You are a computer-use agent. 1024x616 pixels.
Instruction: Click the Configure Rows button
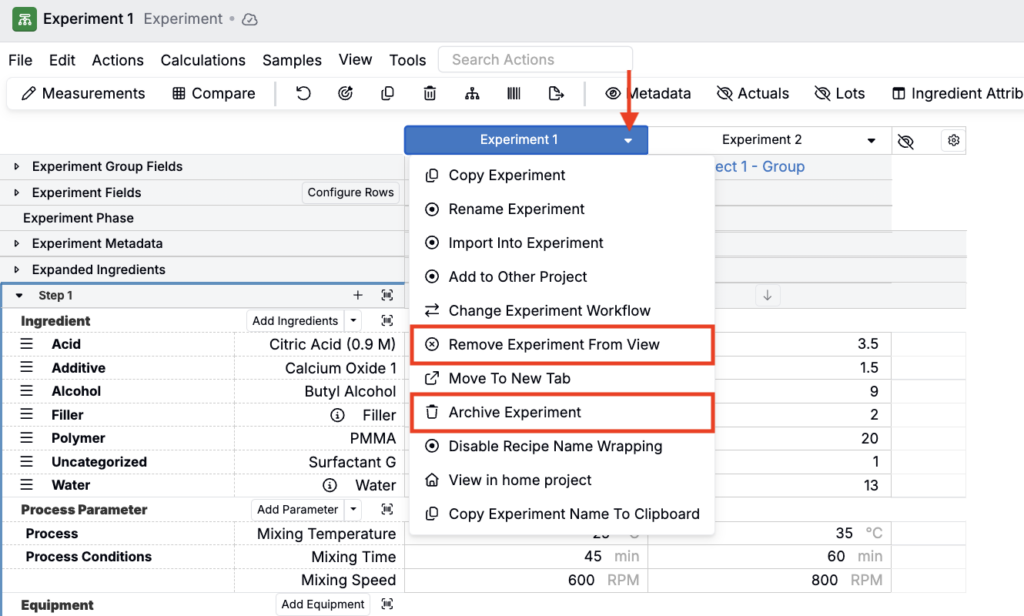point(350,193)
